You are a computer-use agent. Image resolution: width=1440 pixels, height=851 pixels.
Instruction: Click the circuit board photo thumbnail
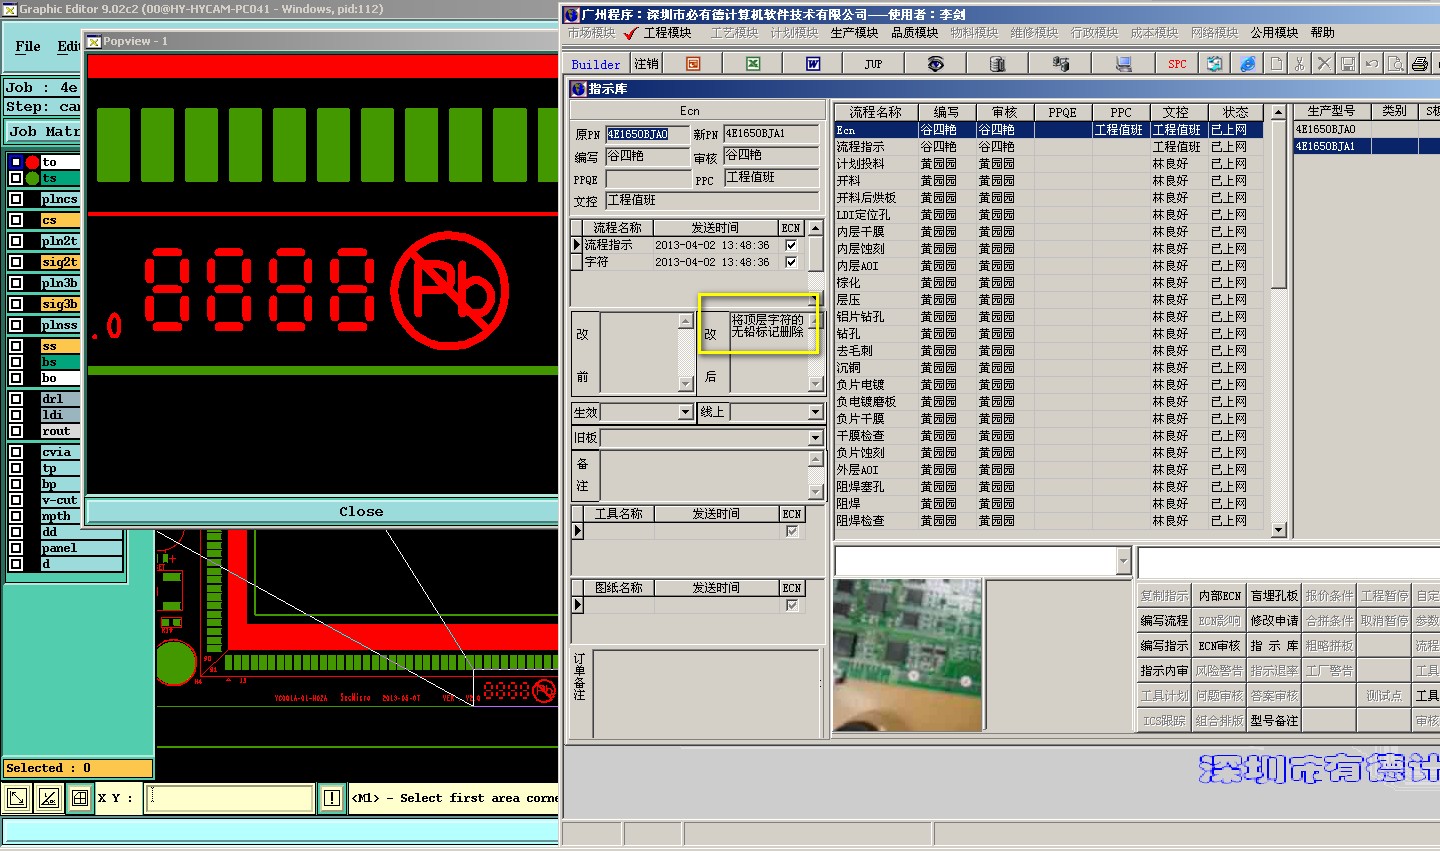(908, 655)
